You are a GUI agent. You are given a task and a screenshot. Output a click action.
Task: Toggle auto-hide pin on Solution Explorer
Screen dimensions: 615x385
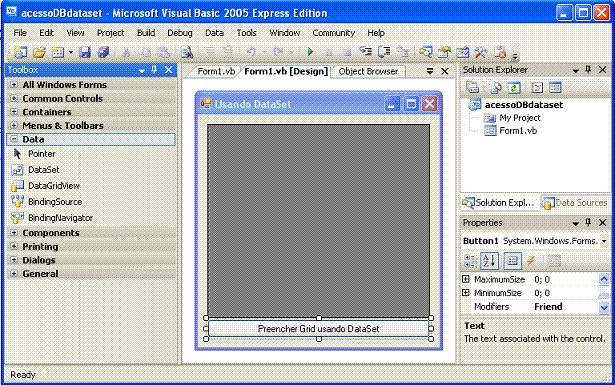click(588, 70)
